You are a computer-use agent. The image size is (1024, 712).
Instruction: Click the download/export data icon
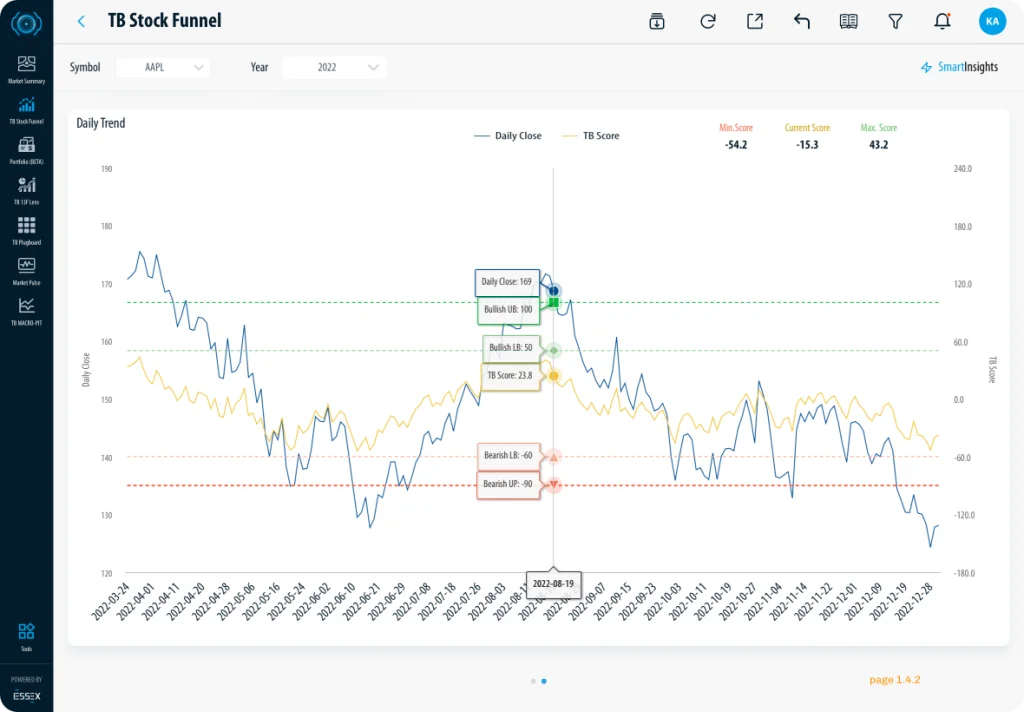pyautogui.click(x=657, y=21)
